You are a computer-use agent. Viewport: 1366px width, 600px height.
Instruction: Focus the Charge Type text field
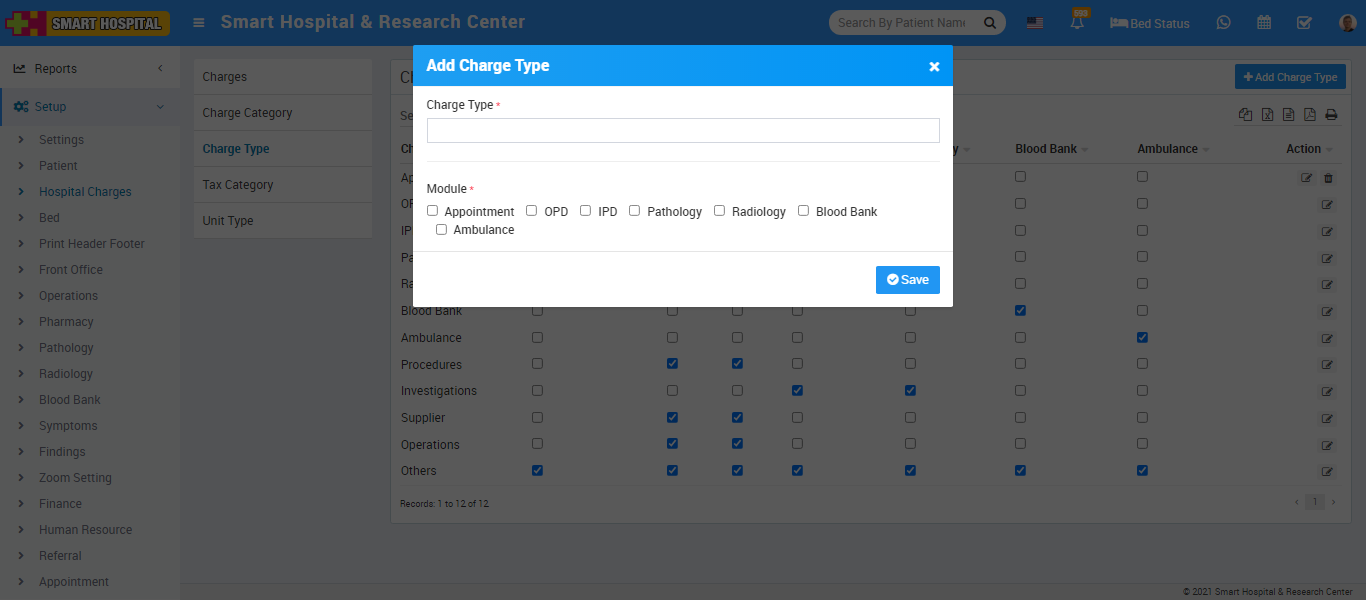(683, 131)
